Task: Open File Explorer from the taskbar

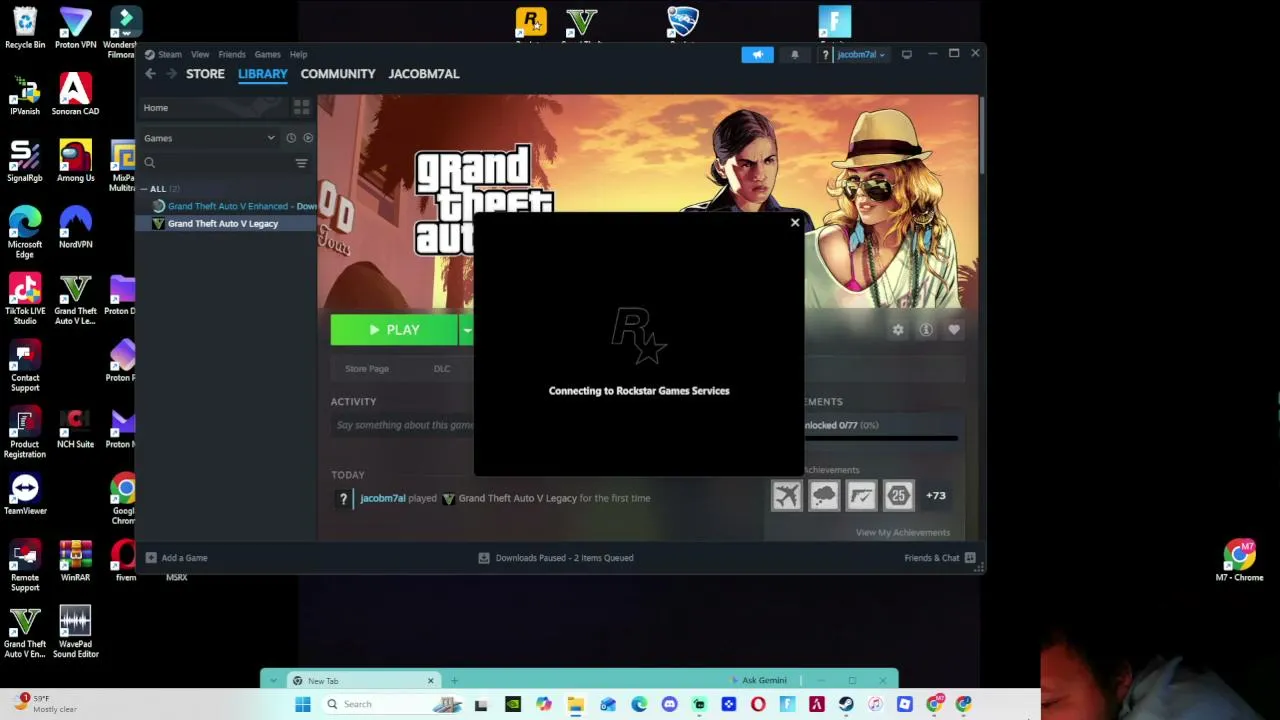Action: click(575, 704)
